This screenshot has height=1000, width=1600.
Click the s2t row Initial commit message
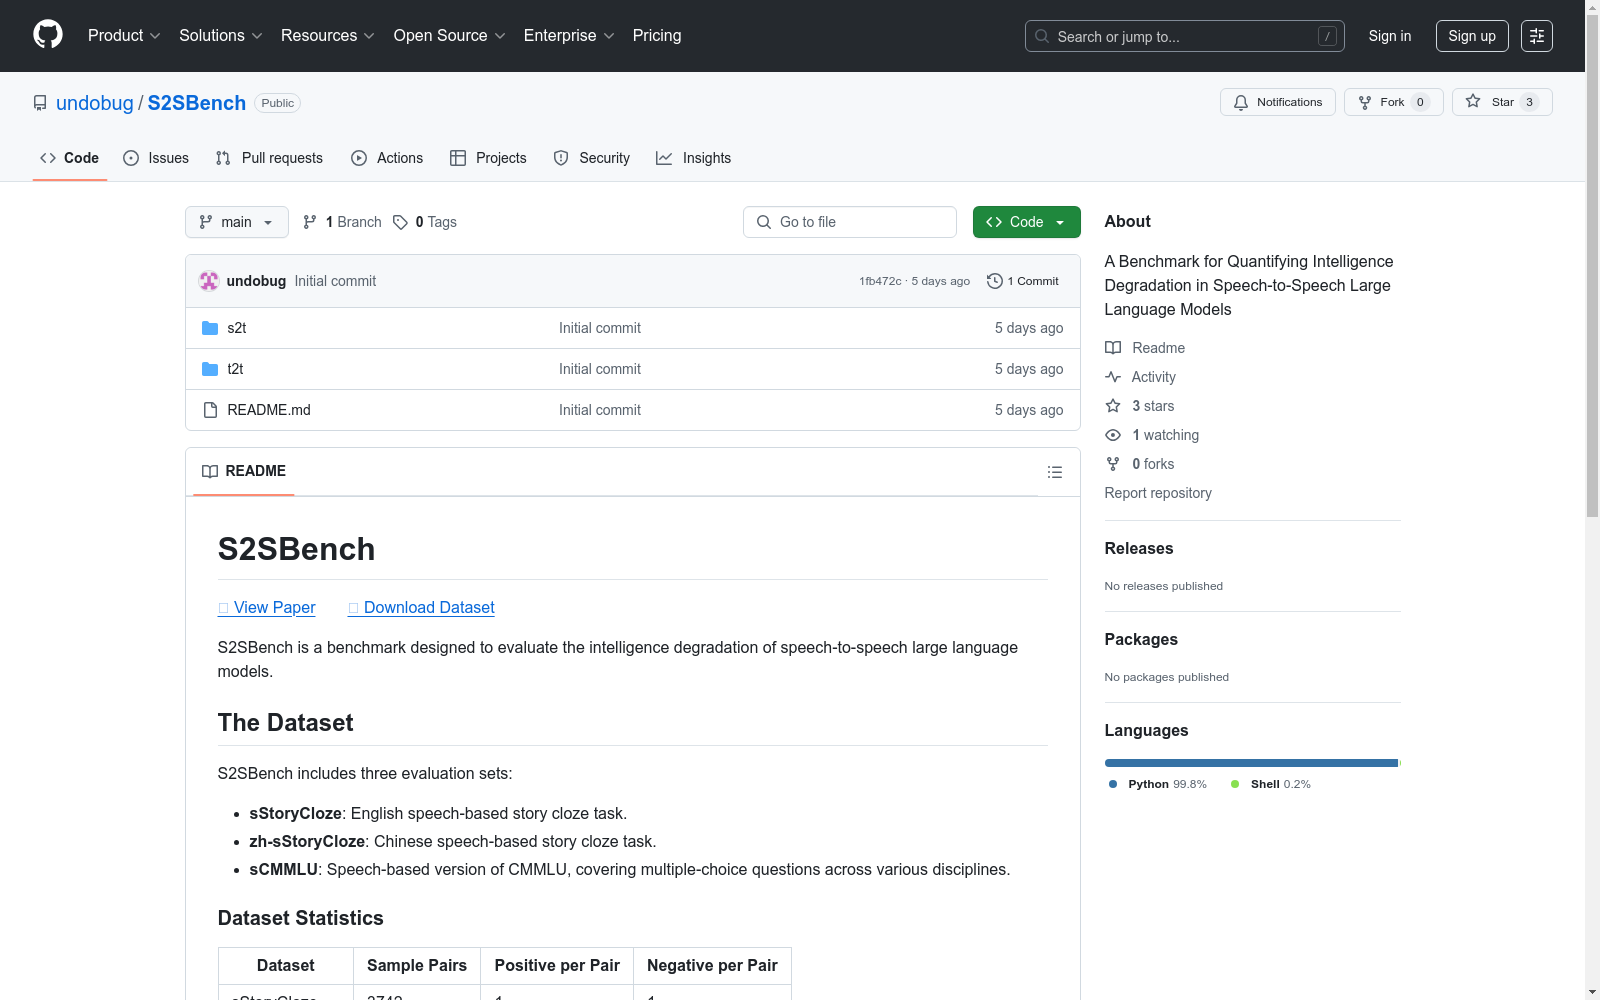(x=600, y=328)
